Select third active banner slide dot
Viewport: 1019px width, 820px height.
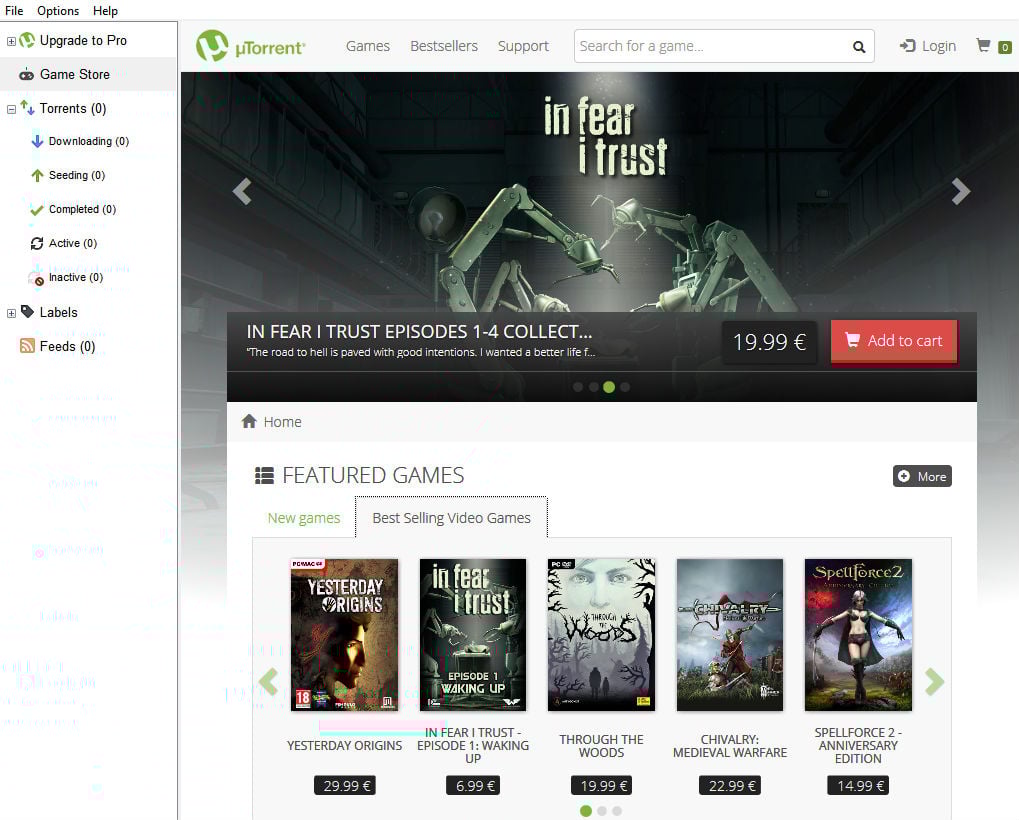tap(609, 387)
